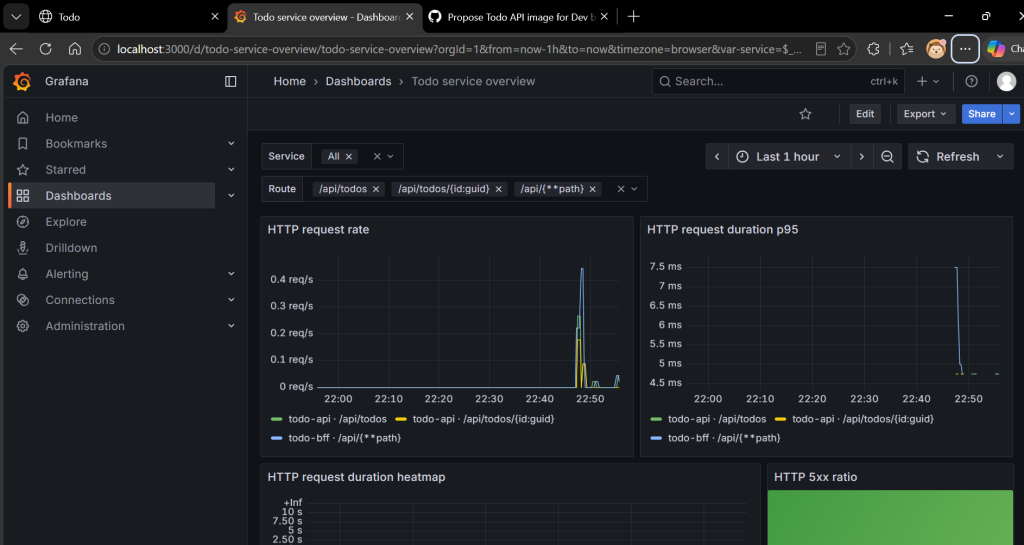
Task: Open the Help question mark icon
Action: click(972, 82)
